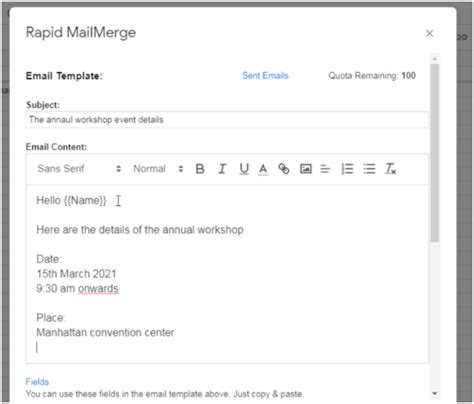Edit the Subject input field

(227, 120)
